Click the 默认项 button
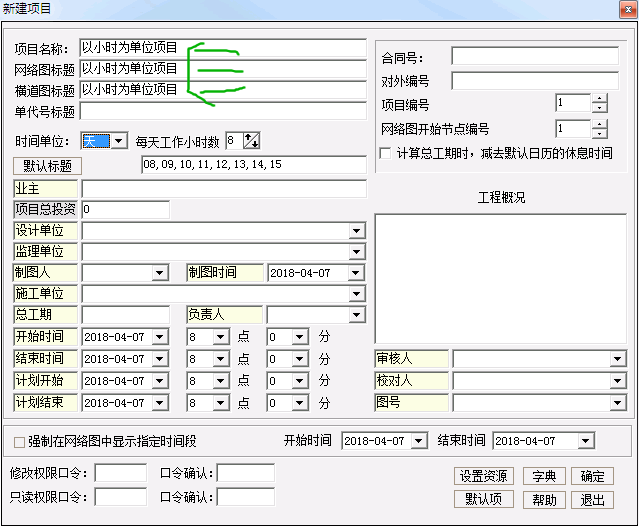The image size is (639, 527). [483, 500]
